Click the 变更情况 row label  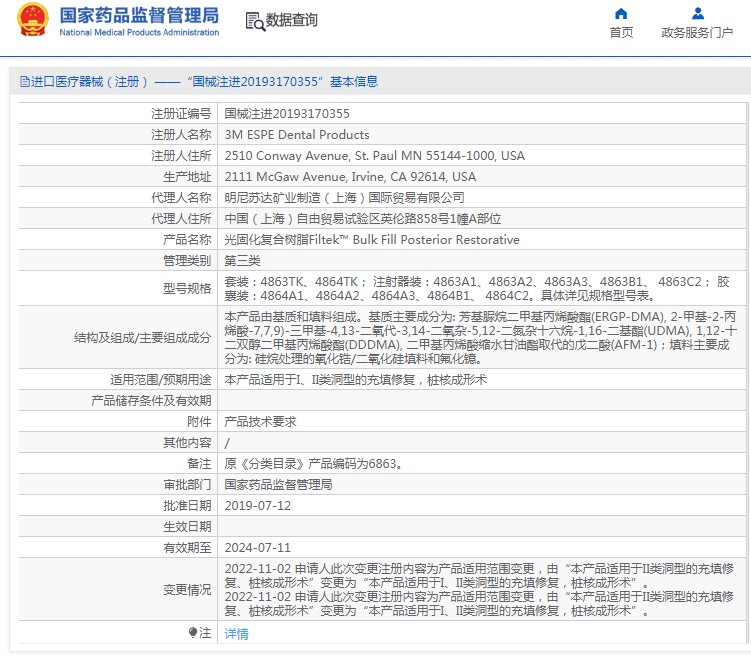(187, 590)
